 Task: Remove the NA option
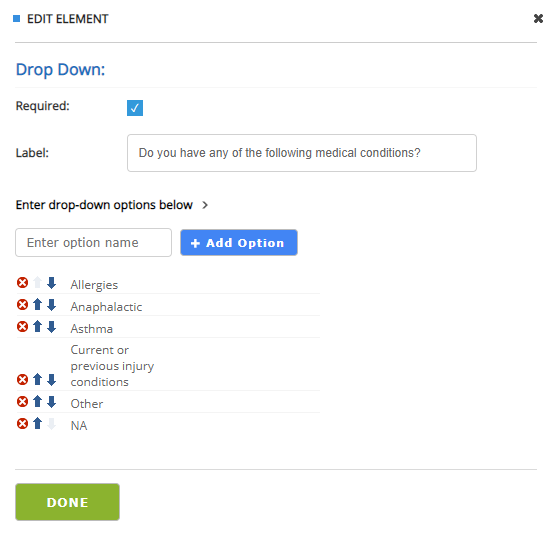[x=23, y=423]
